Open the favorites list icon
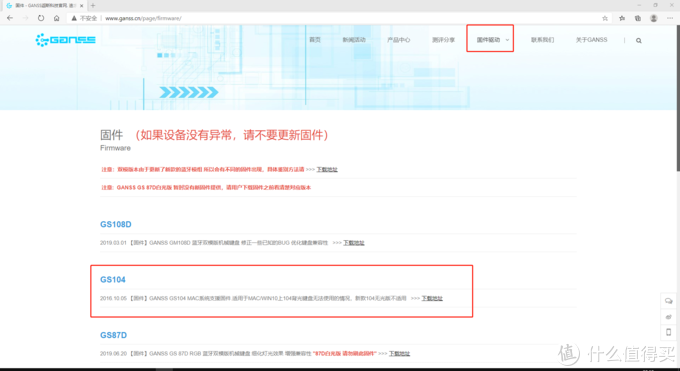 pos(622,18)
